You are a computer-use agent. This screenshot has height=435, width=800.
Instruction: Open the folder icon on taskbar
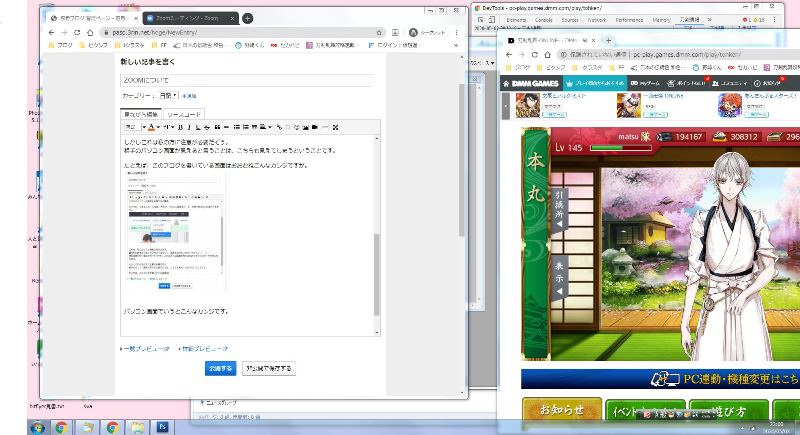(137, 427)
